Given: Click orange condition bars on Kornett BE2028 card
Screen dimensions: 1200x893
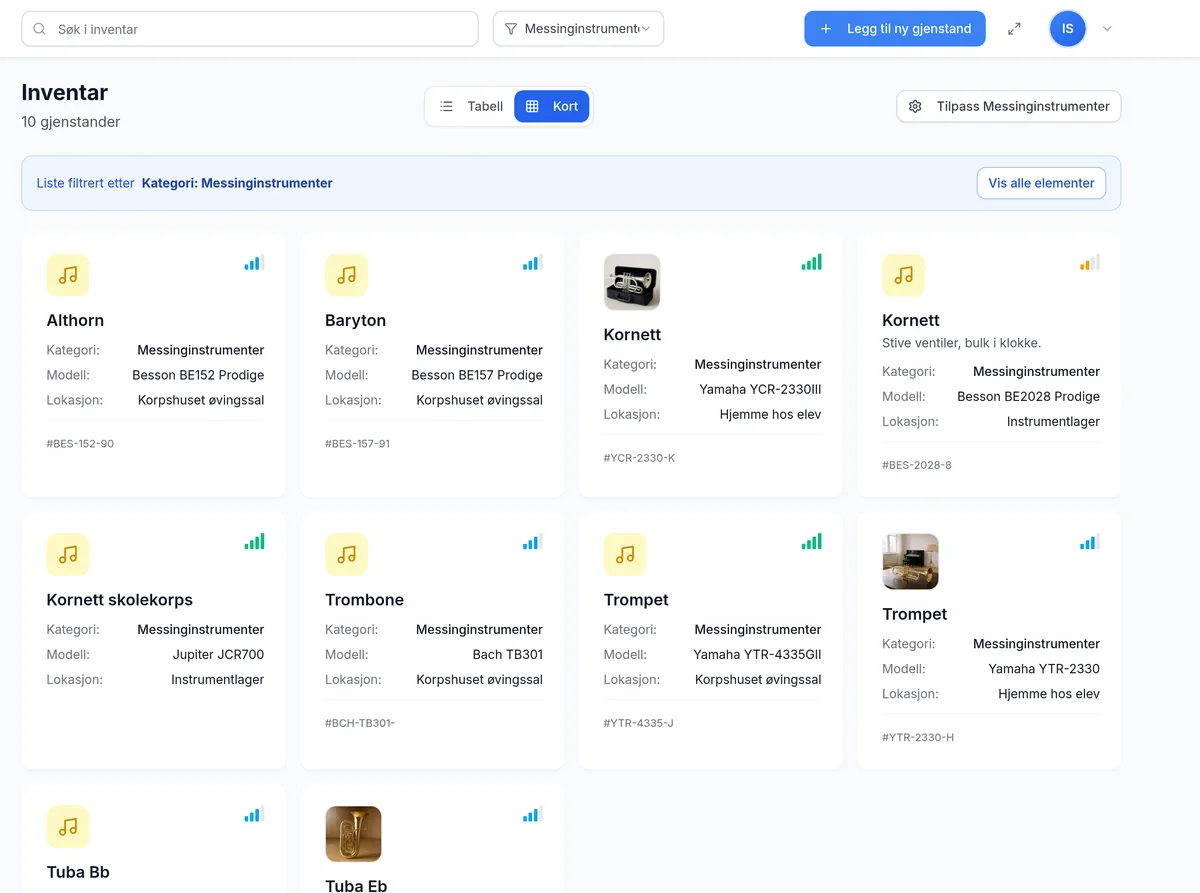Looking at the screenshot, I should (1089, 263).
